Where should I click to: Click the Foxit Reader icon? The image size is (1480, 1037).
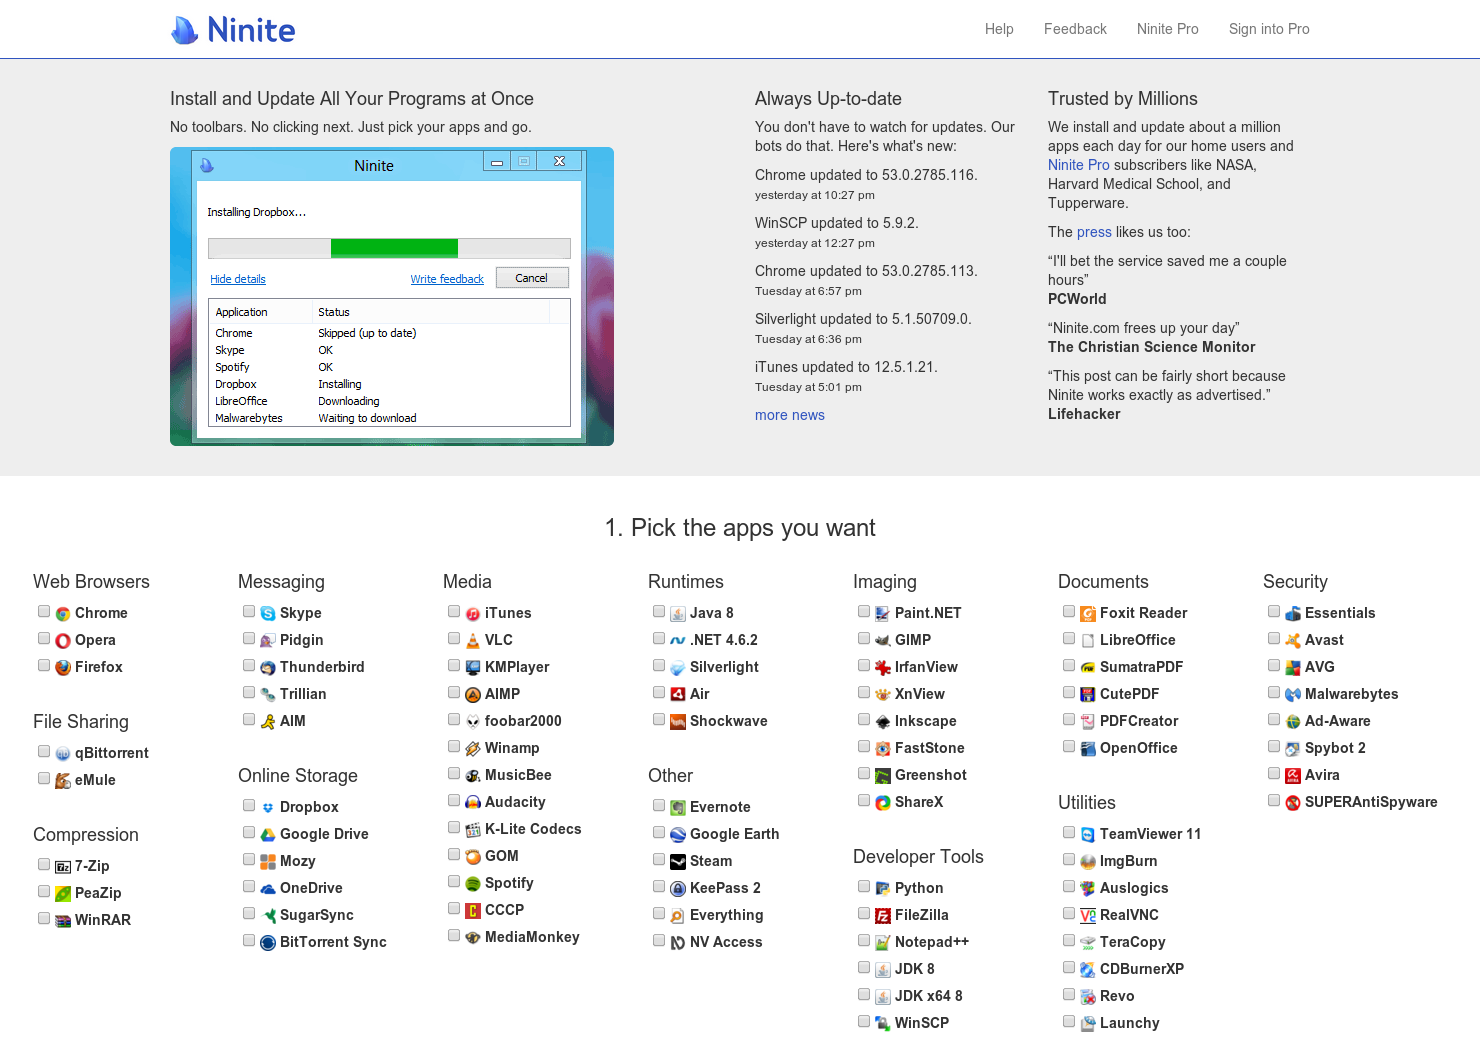[x=1088, y=614]
